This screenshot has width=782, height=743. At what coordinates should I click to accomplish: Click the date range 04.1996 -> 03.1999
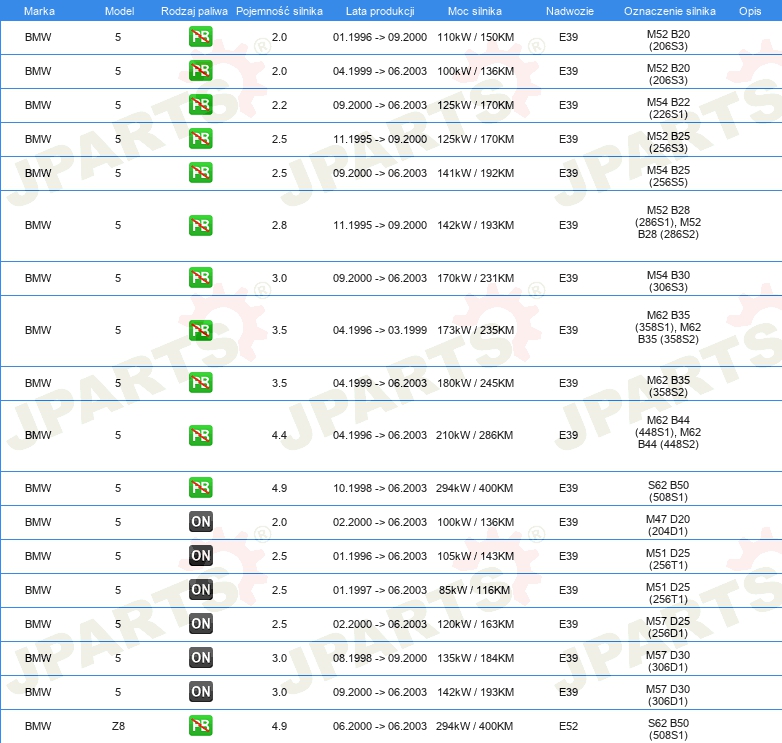pyautogui.click(x=380, y=330)
